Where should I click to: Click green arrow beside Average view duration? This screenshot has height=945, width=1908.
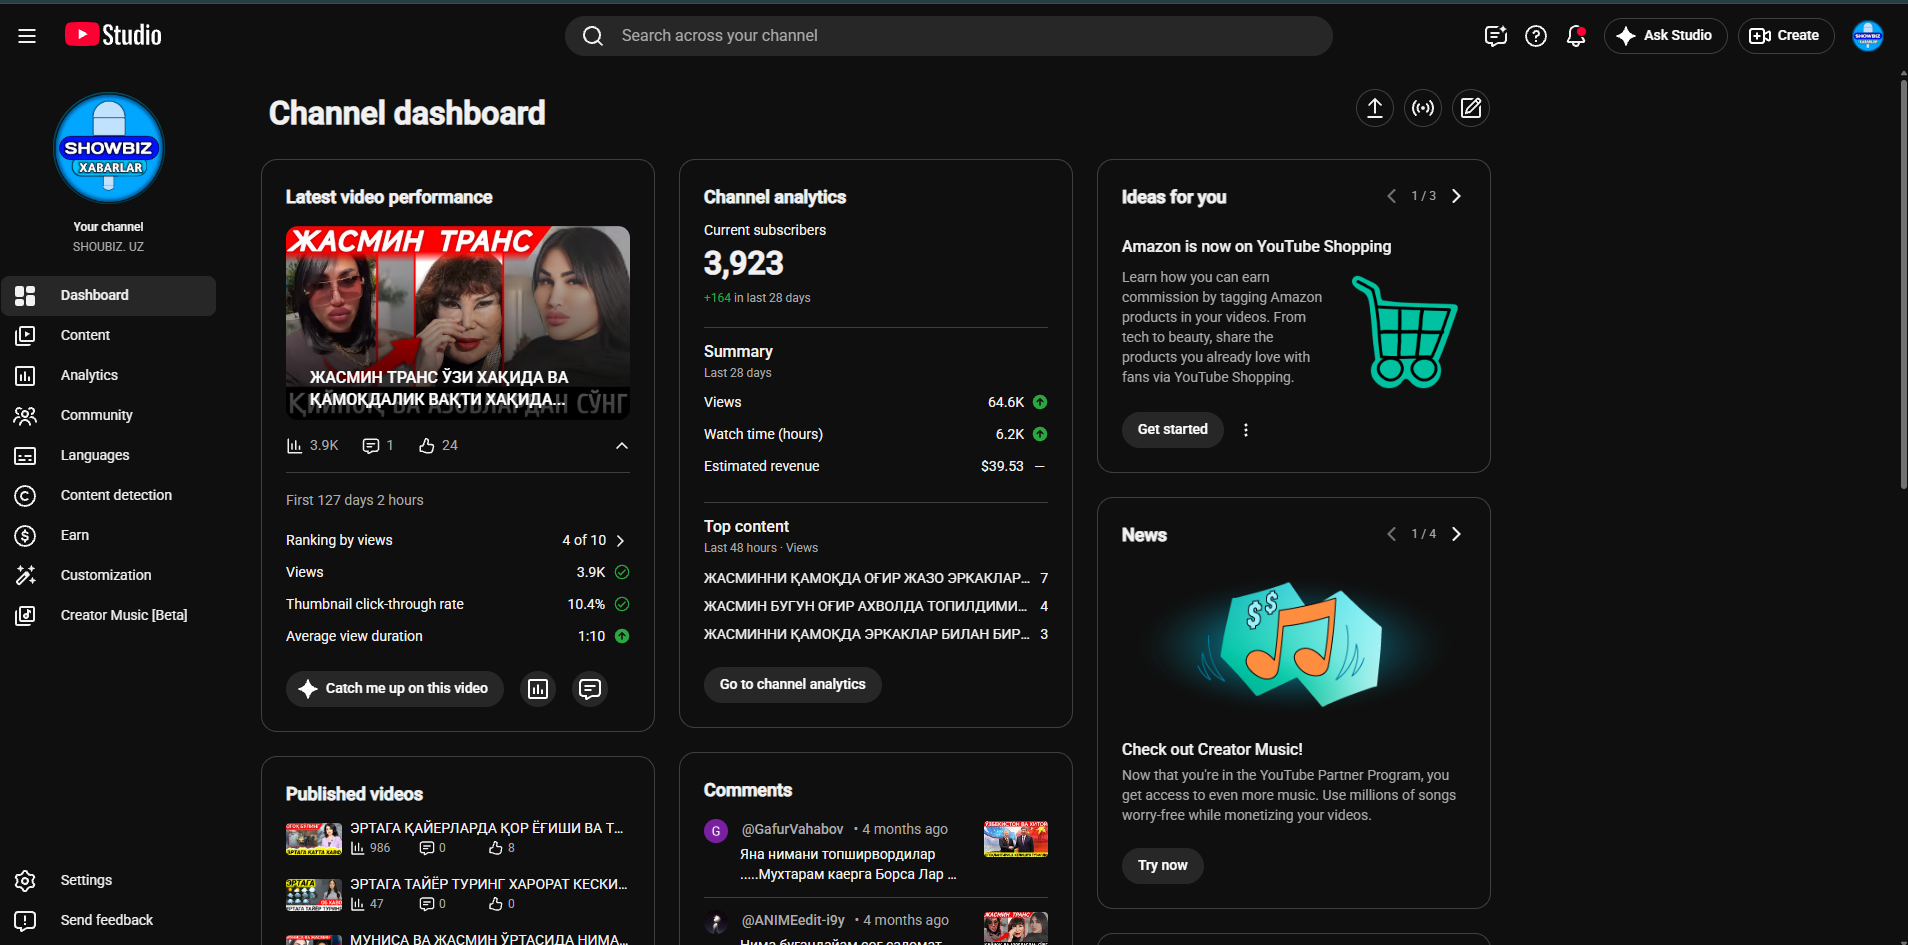(x=622, y=636)
